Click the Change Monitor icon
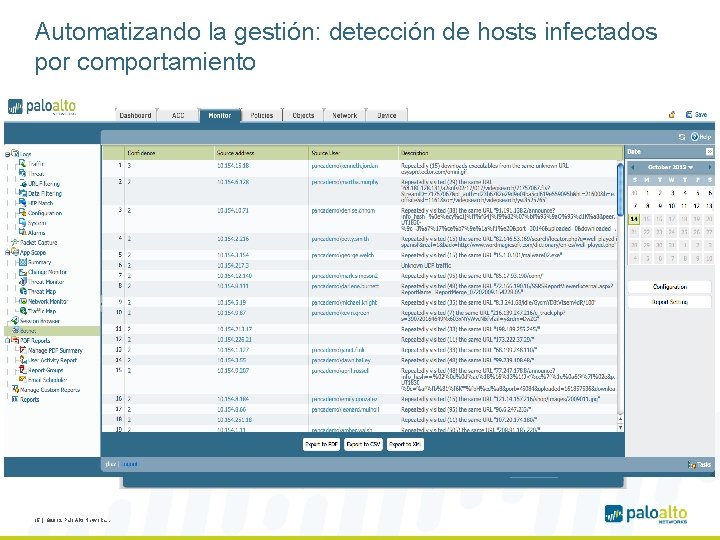 pyautogui.click(x=23, y=272)
